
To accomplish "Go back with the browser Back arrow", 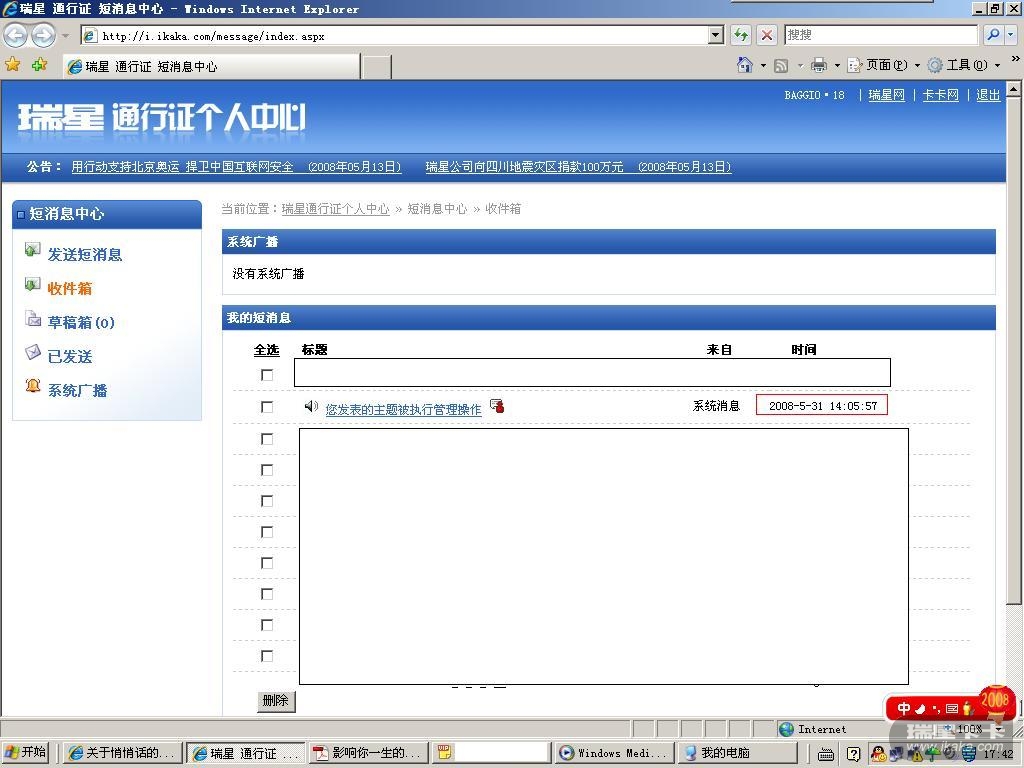I will (x=16, y=35).
